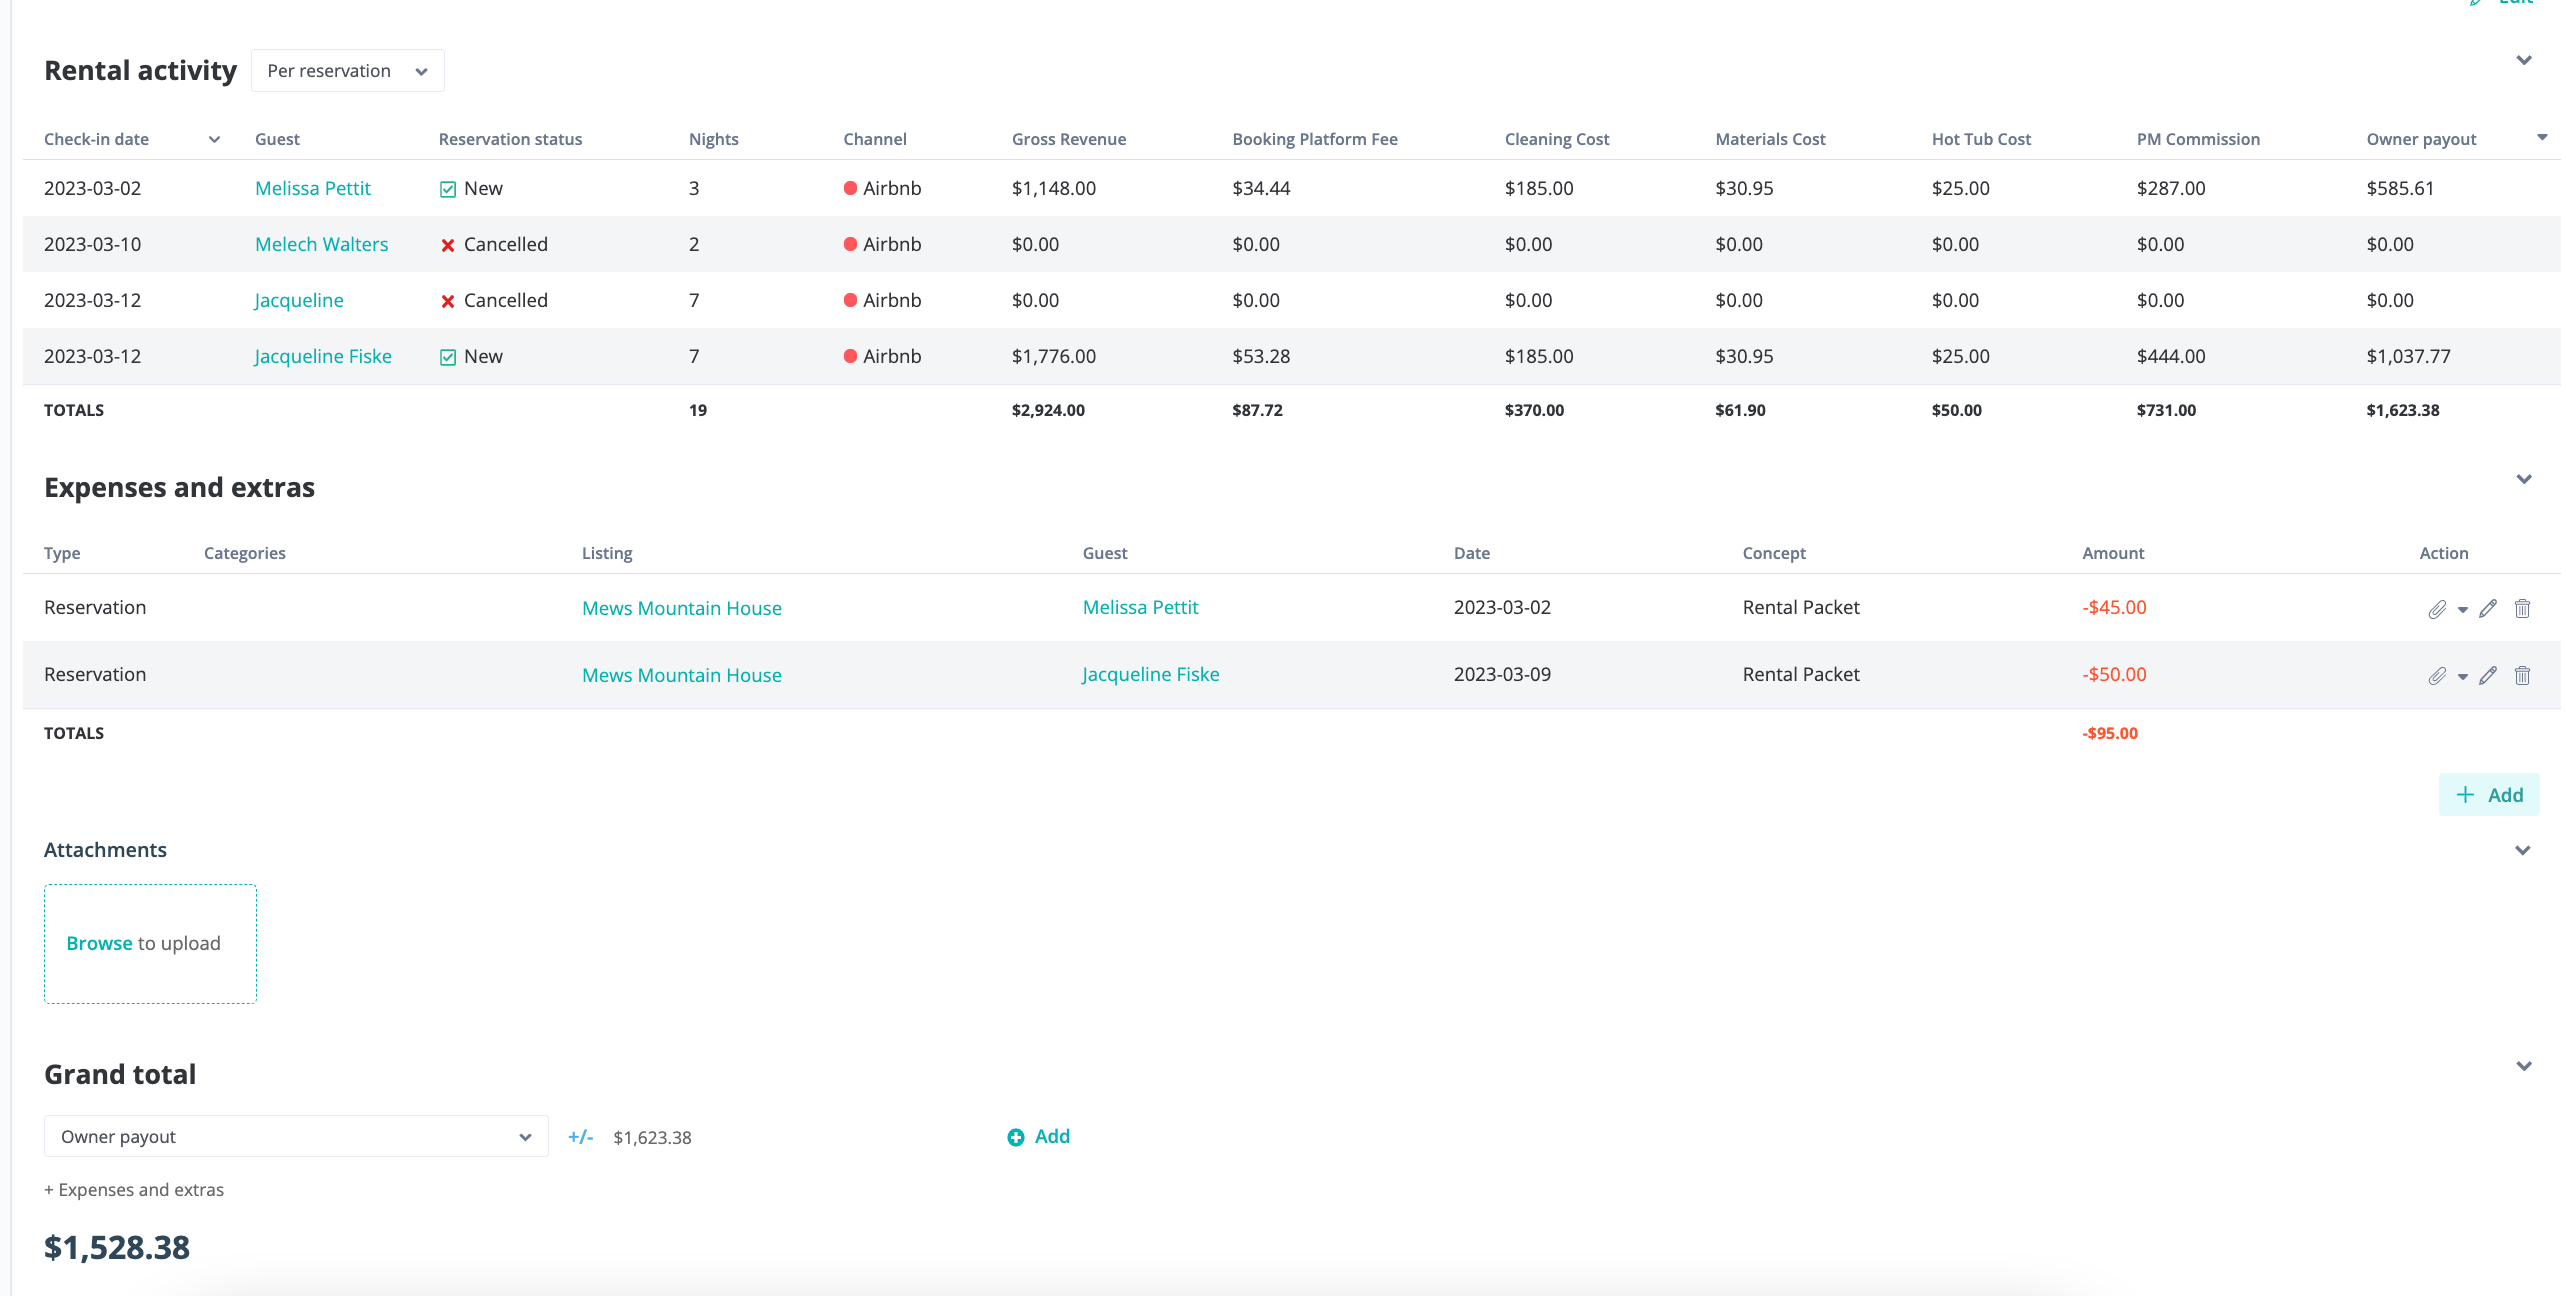This screenshot has height=1296, width=2566.
Task: Open the Owner payout dropdown in Grand total
Action: (296, 1137)
